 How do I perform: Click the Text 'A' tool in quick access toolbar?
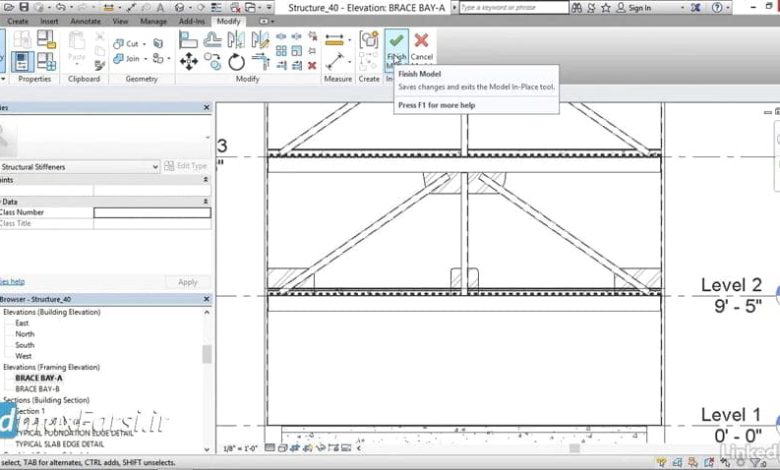pyautogui.click(x=160, y=8)
